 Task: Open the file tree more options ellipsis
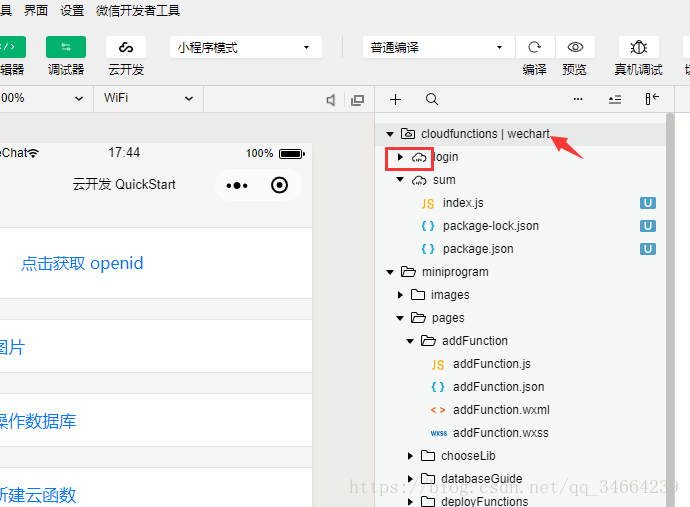coord(578,99)
